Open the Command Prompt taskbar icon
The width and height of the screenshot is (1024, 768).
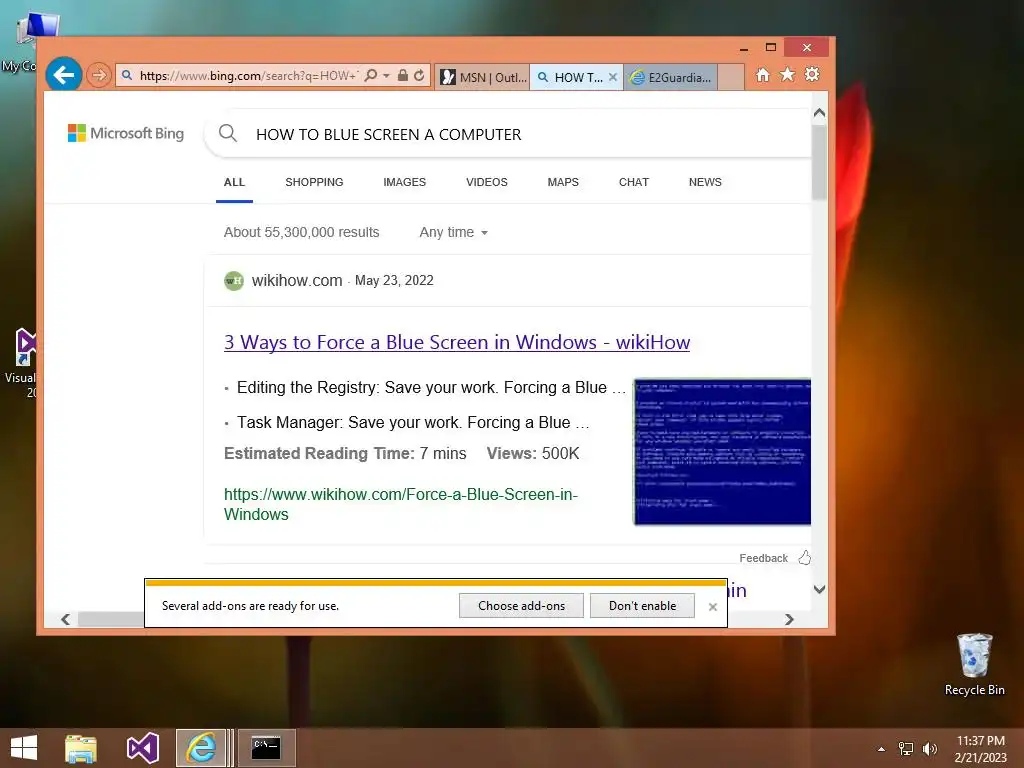[266, 748]
